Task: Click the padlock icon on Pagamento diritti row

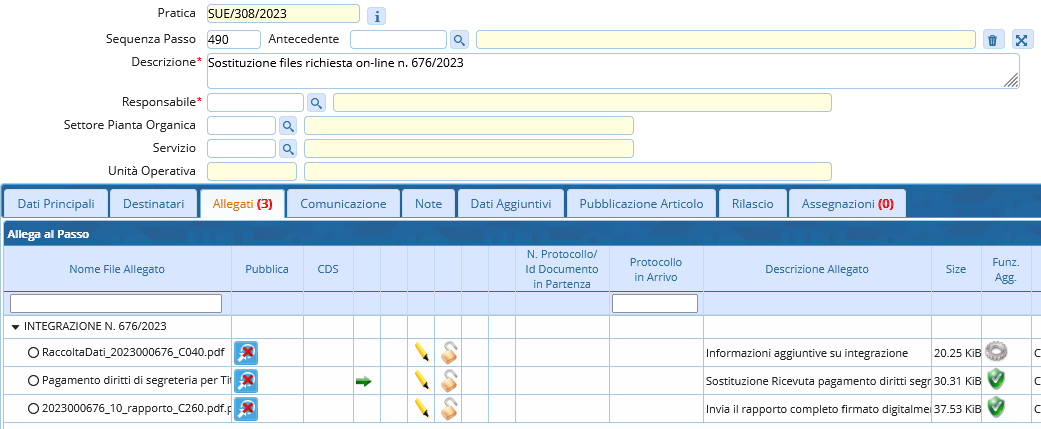Action: [x=450, y=380]
